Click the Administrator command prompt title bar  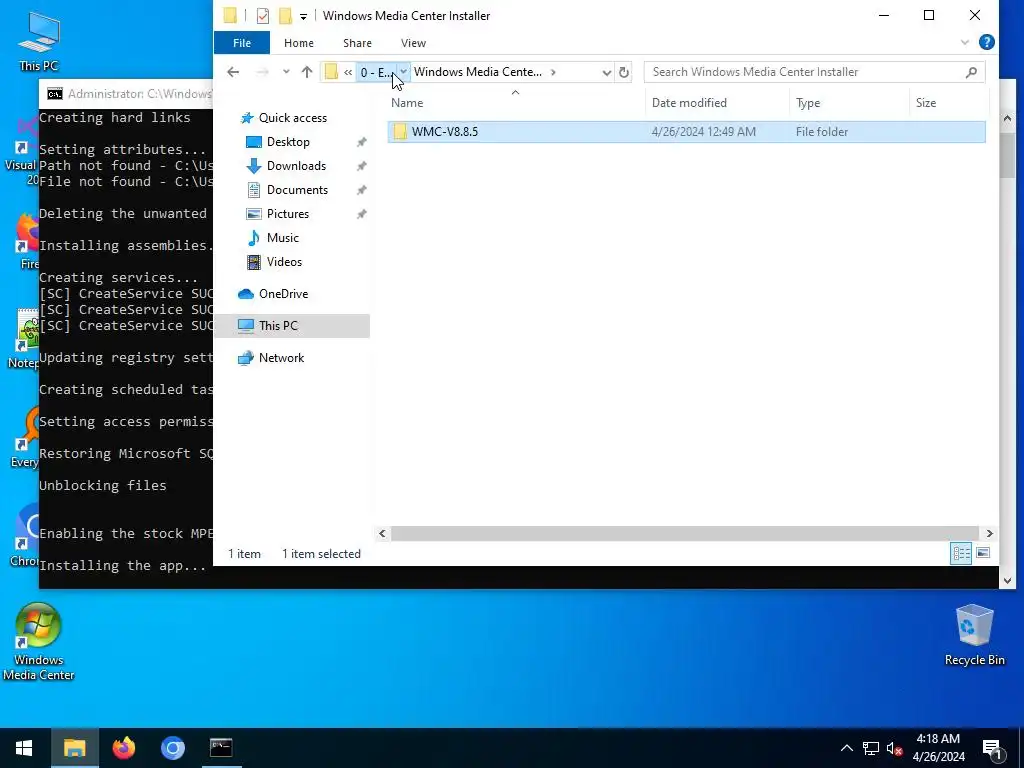click(x=126, y=94)
